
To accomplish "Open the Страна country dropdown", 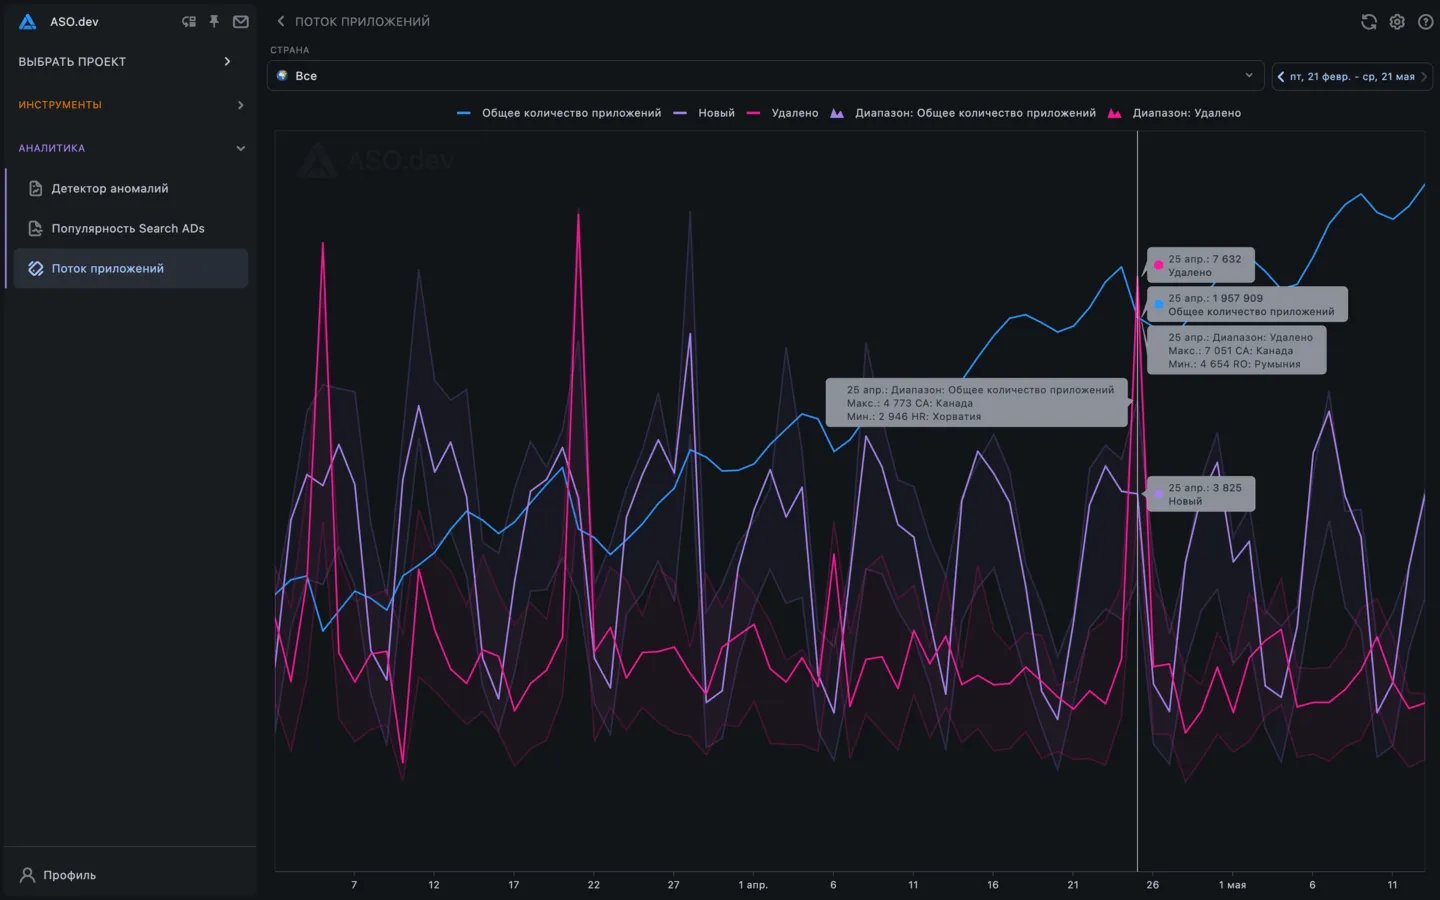I will click(765, 76).
